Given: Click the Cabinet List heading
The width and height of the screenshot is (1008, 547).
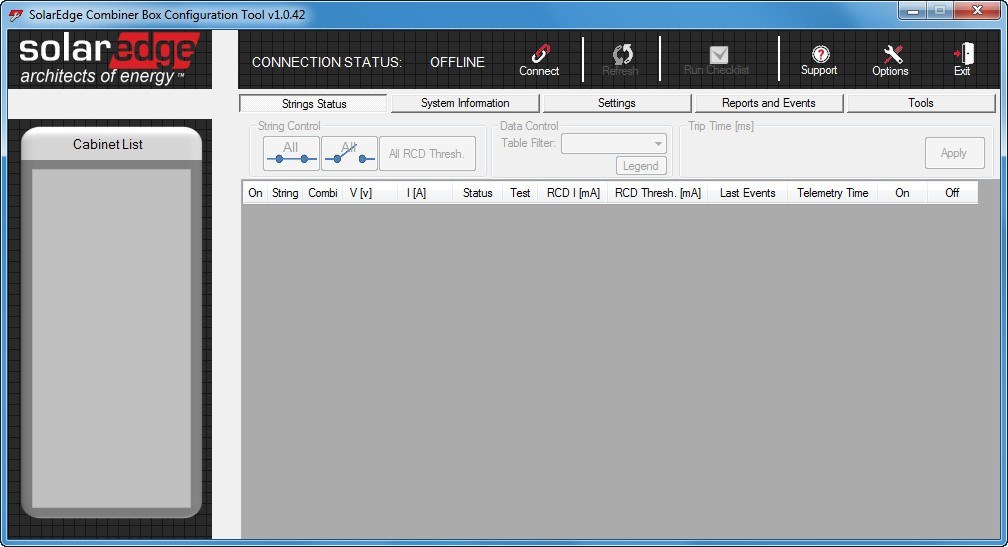Looking at the screenshot, I should [108, 145].
